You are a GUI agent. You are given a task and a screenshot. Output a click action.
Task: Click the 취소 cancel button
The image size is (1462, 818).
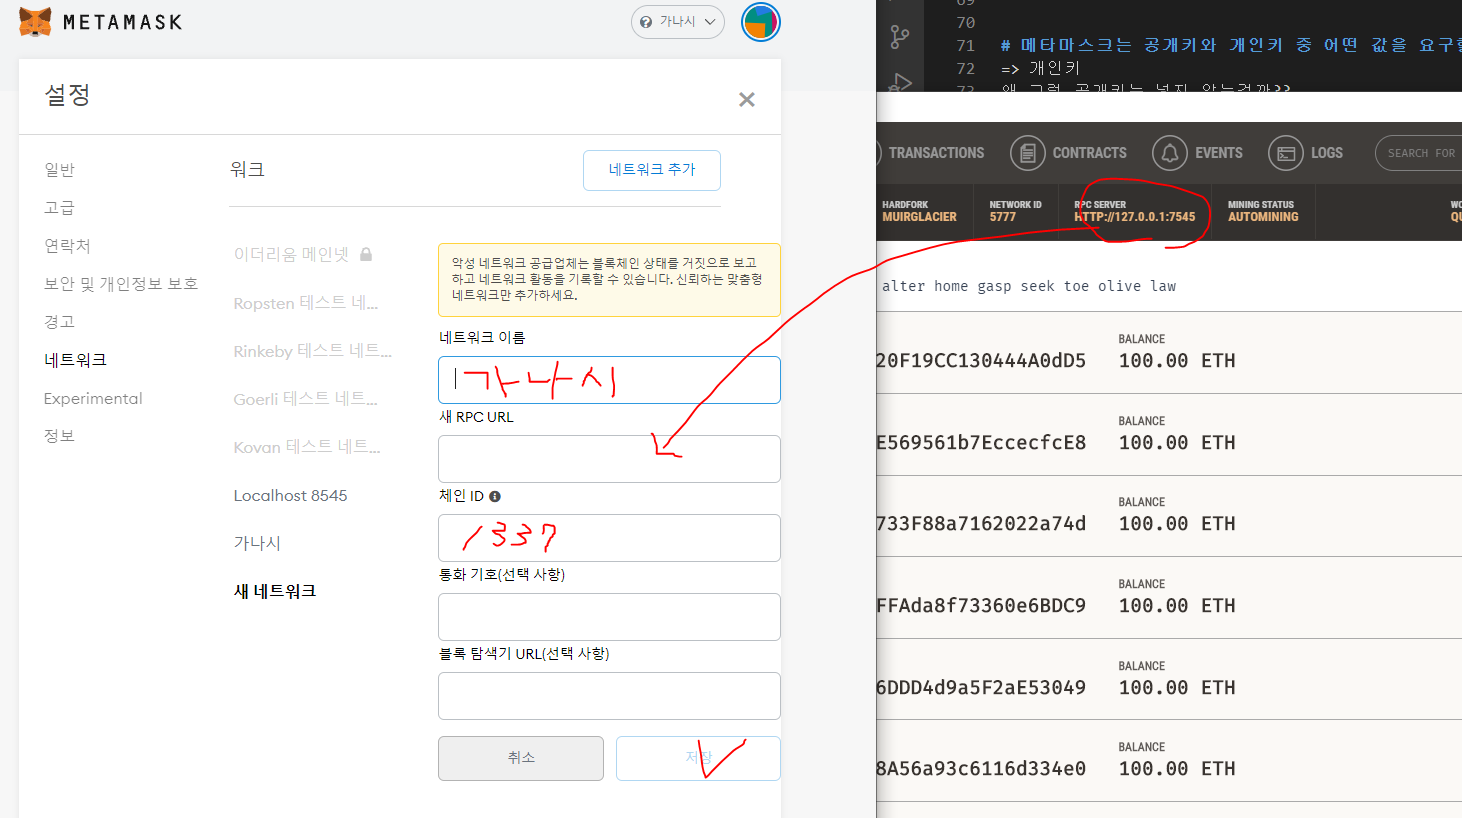(x=521, y=758)
